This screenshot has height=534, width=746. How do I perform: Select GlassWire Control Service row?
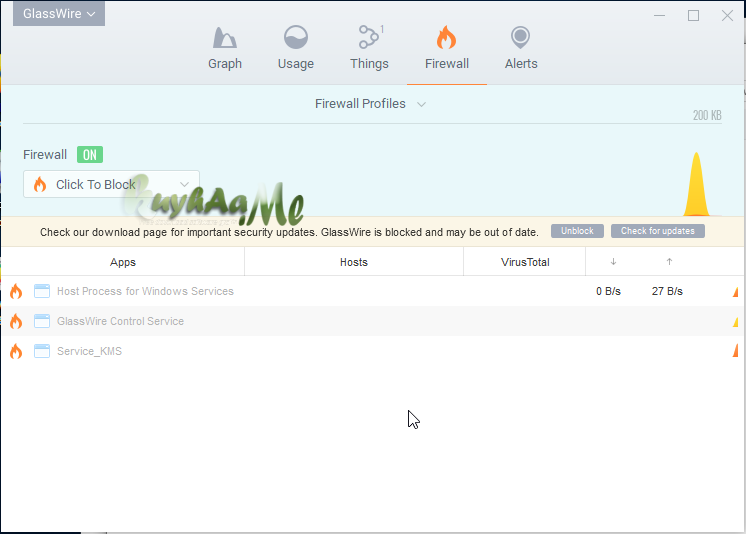click(373, 321)
